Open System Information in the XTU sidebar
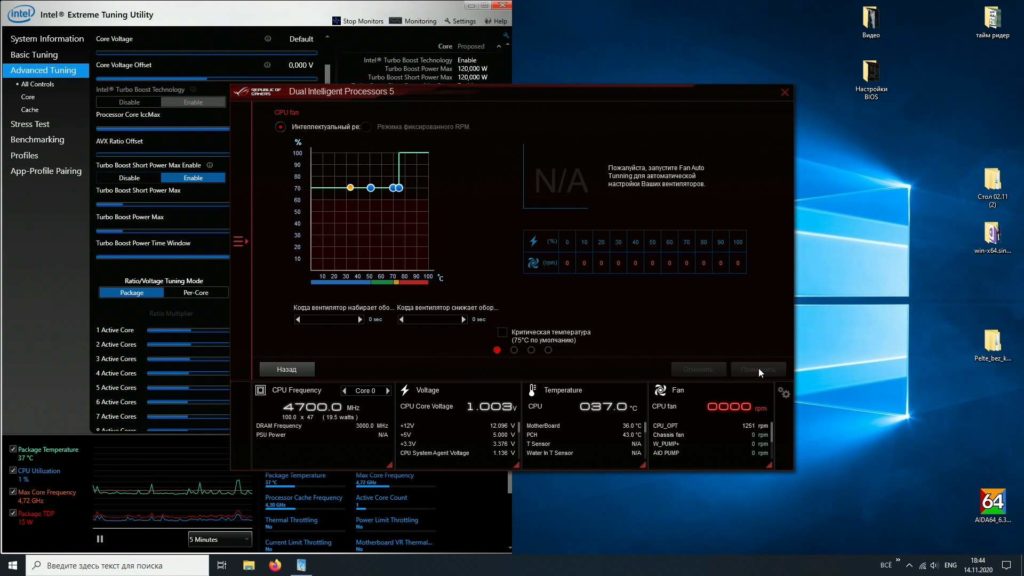 [x=47, y=39]
